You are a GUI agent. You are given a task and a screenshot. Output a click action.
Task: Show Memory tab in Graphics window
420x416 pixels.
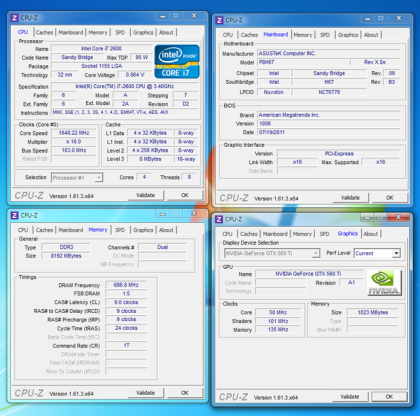(x=302, y=234)
